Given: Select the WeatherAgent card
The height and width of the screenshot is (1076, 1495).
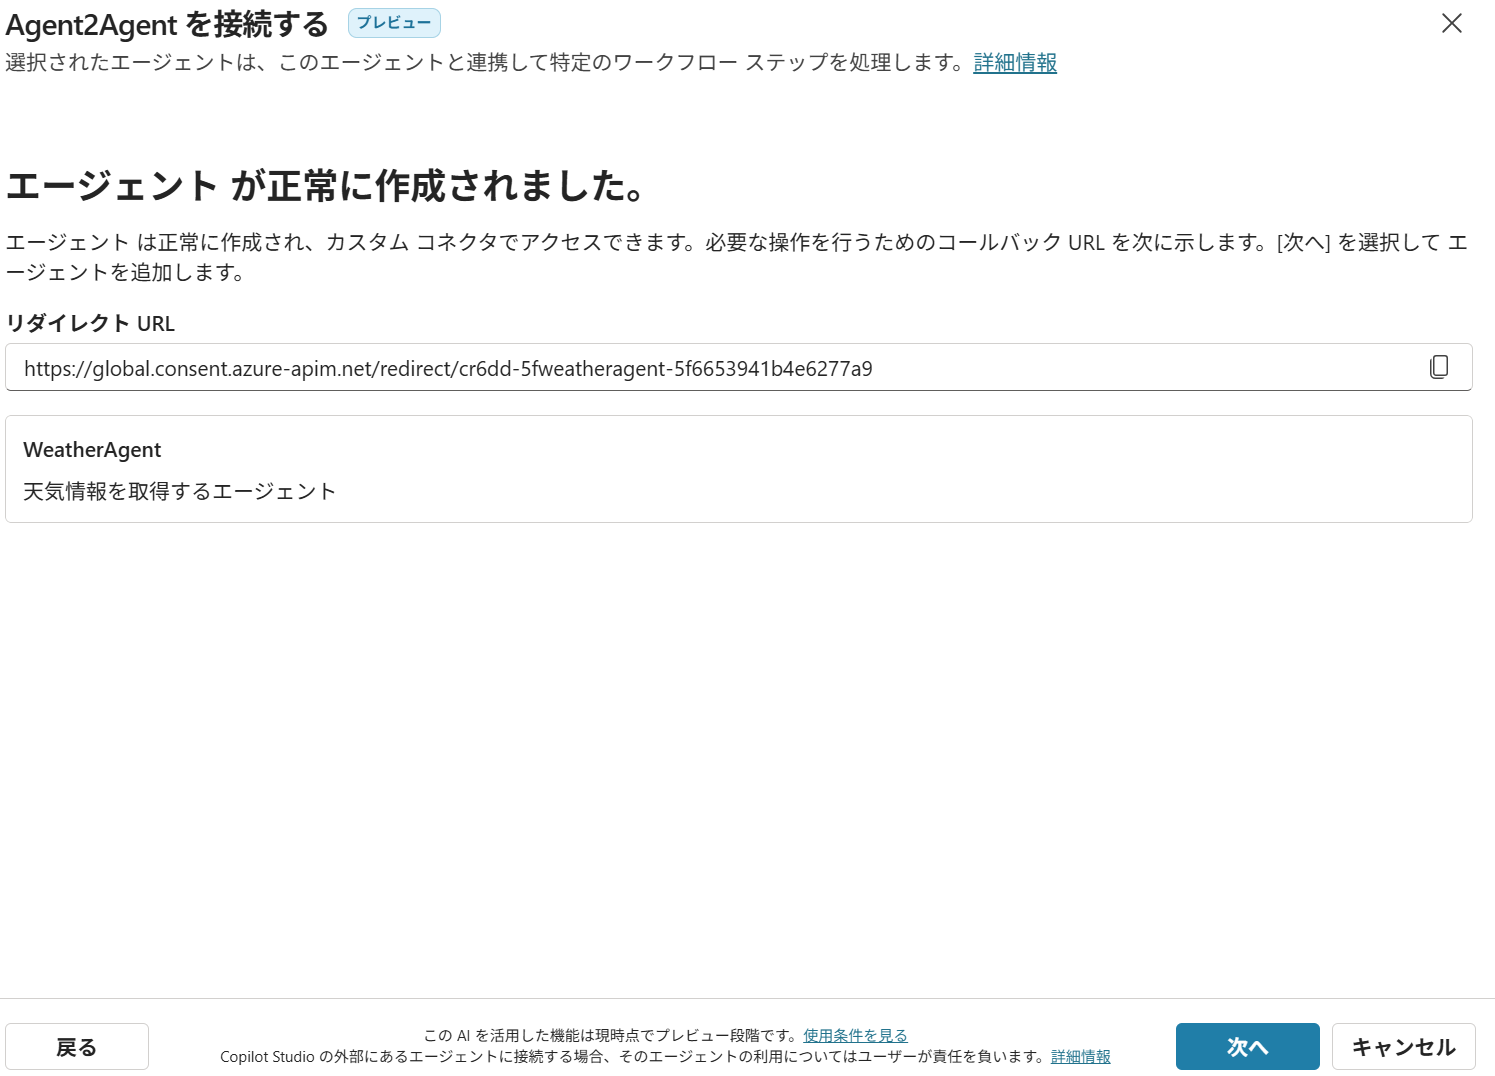Looking at the screenshot, I should click(739, 469).
